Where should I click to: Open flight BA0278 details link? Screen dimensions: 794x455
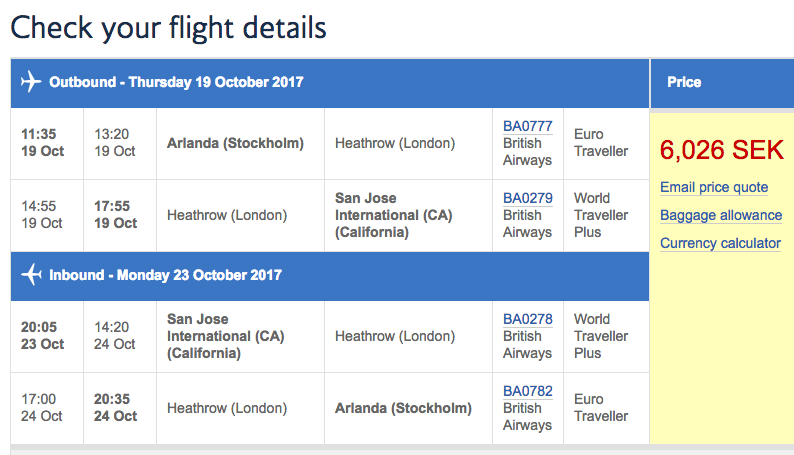(527, 319)
